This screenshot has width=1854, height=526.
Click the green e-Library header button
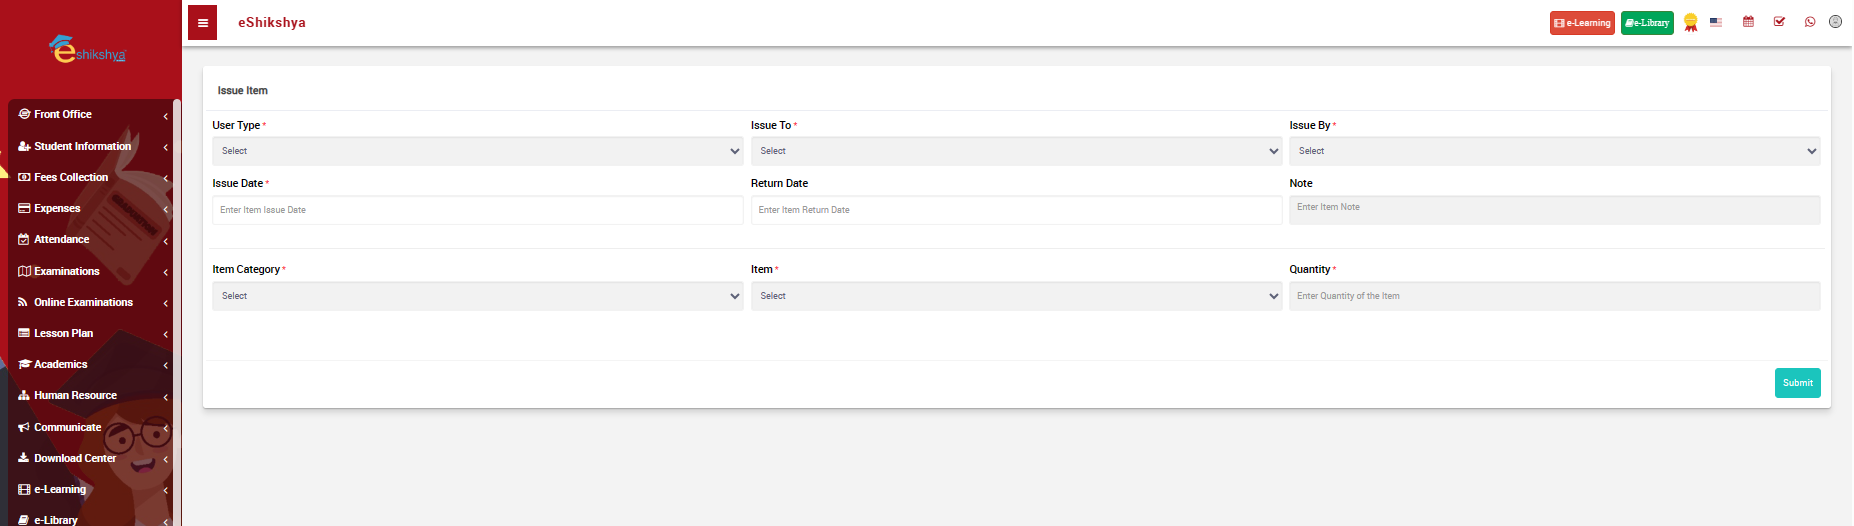coord(1647,23)
